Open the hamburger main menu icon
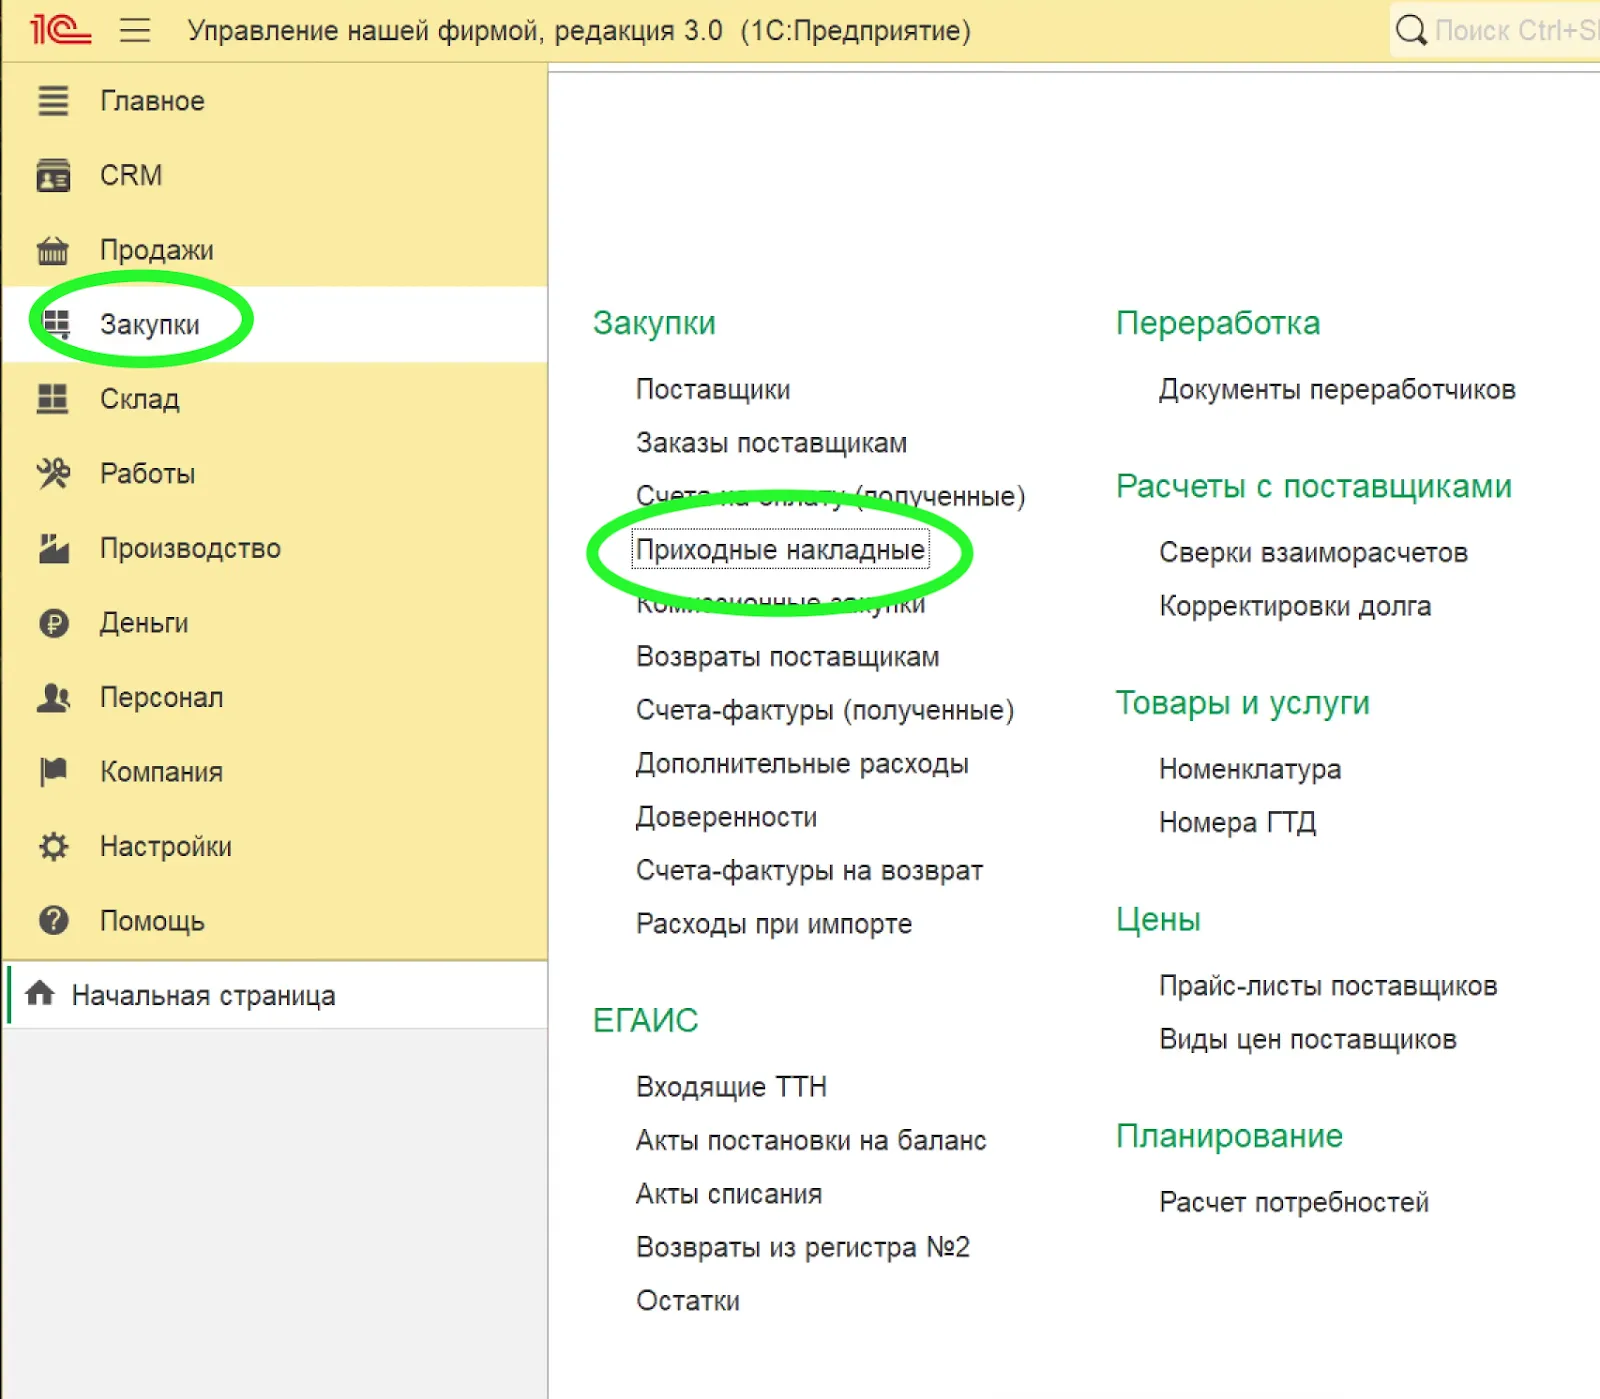1600x1399 pixels. (x=135, y=30)
